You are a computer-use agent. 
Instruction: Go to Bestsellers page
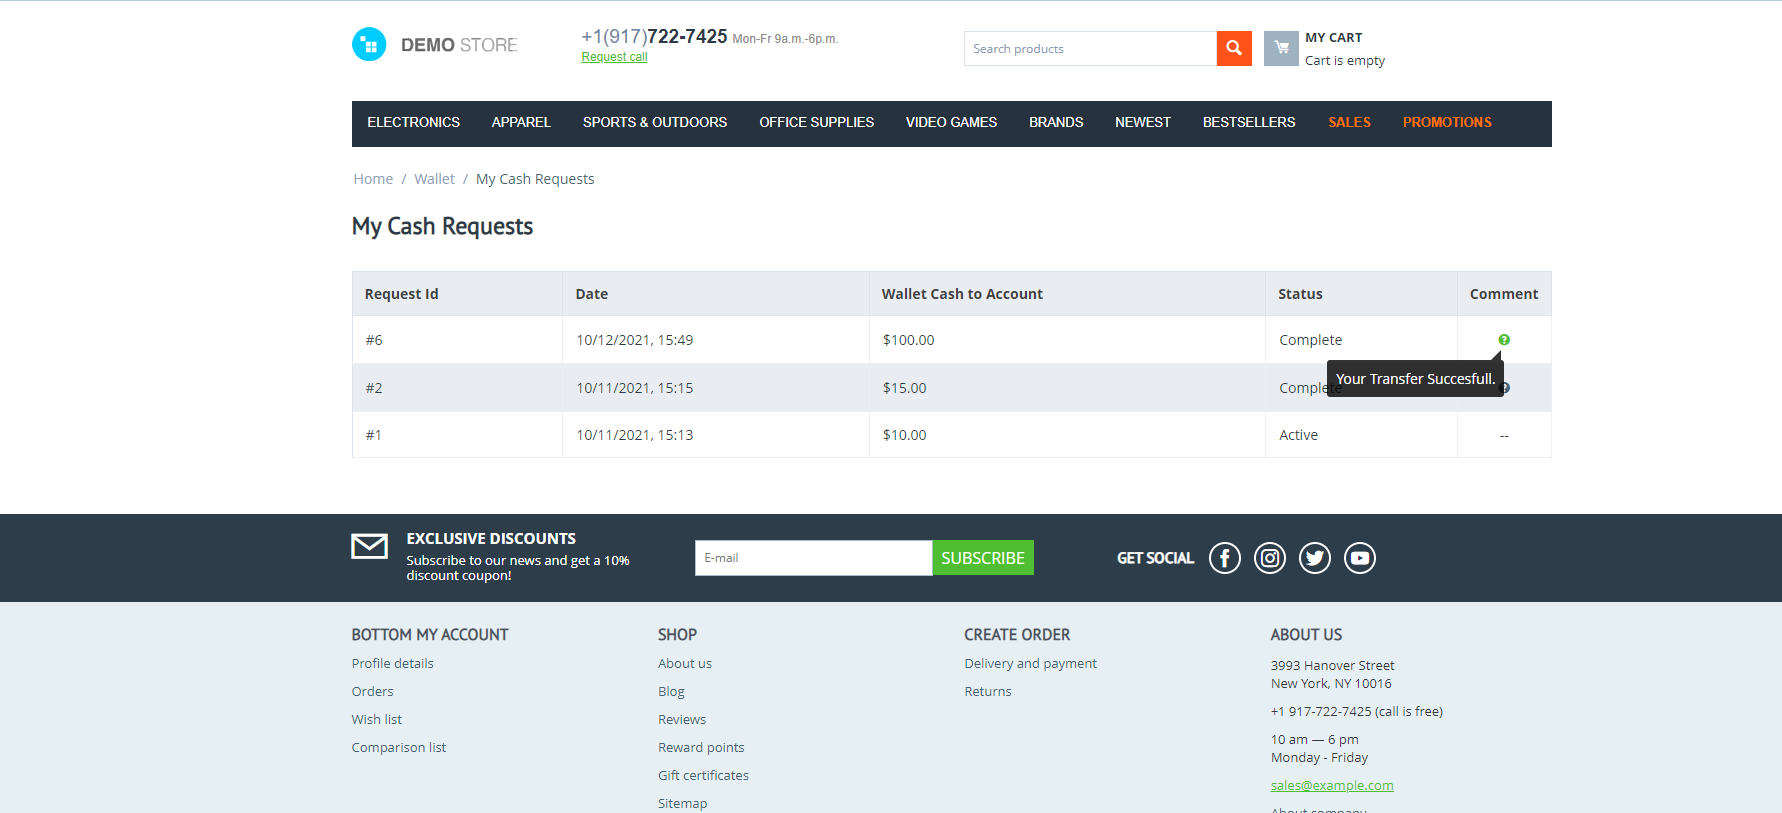point(1249,122)
